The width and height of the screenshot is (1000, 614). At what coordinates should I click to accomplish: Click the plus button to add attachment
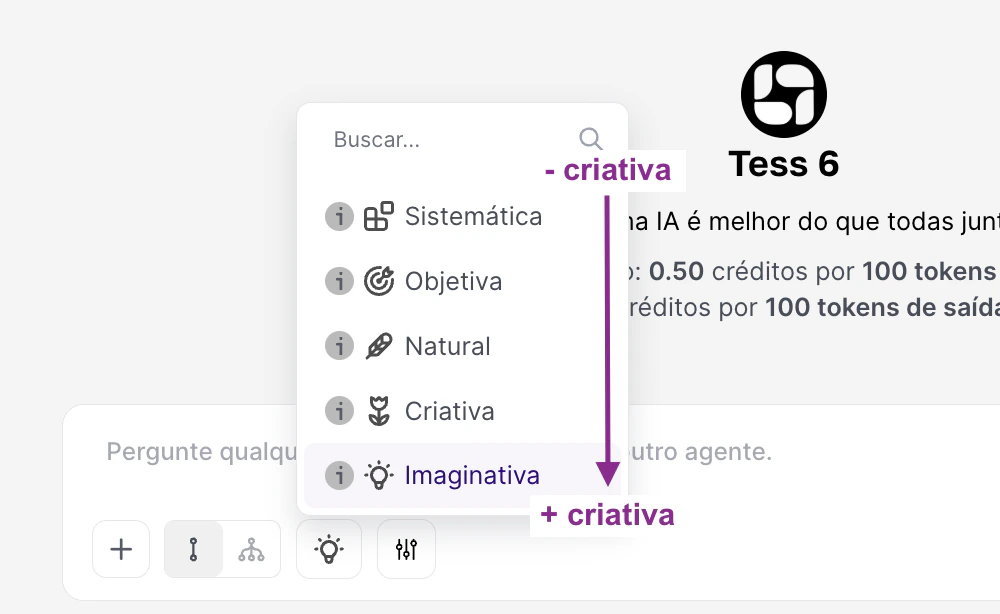pos(120,548)
